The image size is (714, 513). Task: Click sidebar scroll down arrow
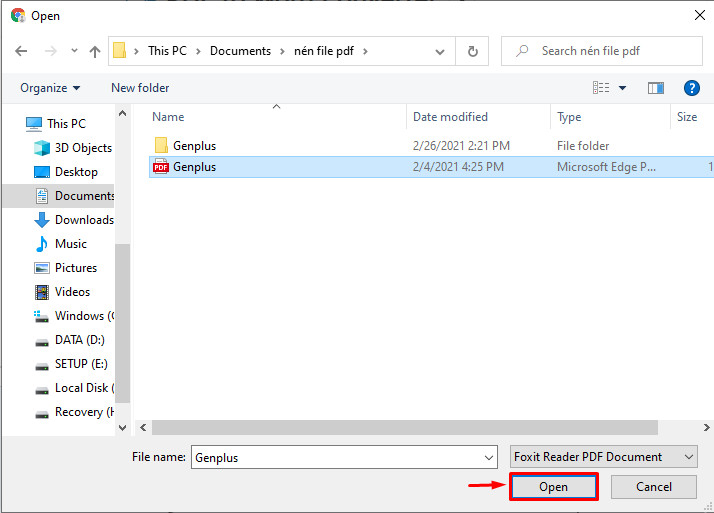point(122,427)
